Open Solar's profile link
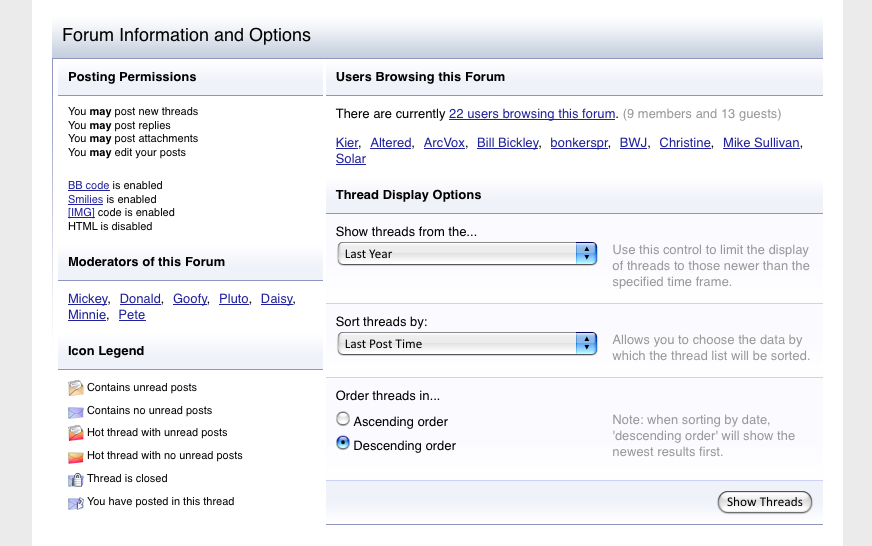This screenshot has width=872, height=546. pyautogui.click(x=351, y=159)
